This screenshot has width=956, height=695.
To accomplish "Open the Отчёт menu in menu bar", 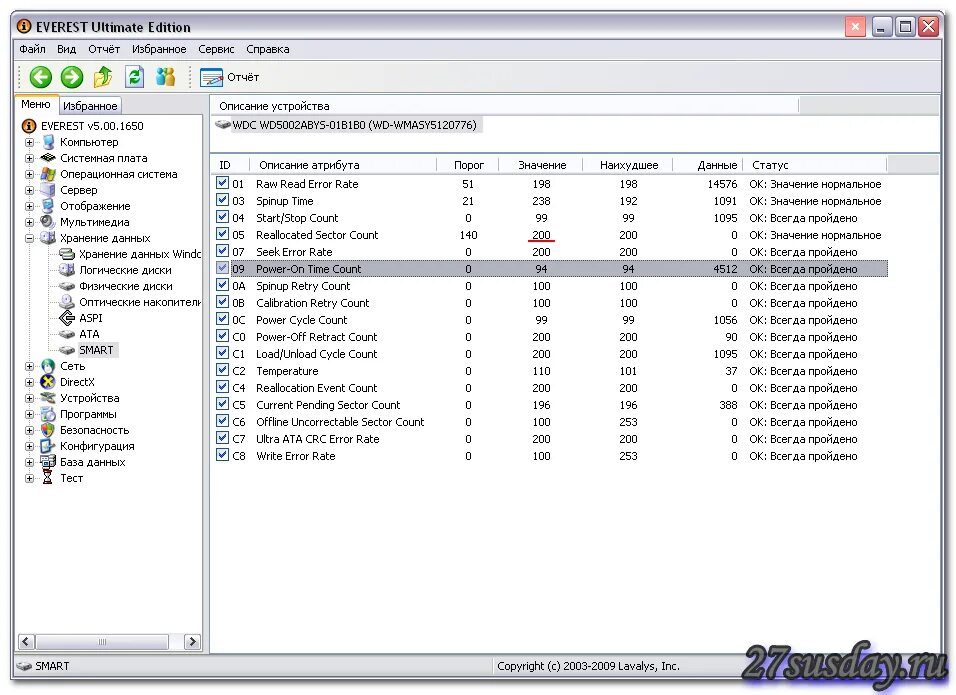I will pyautogui.click(x=104, y=49).
